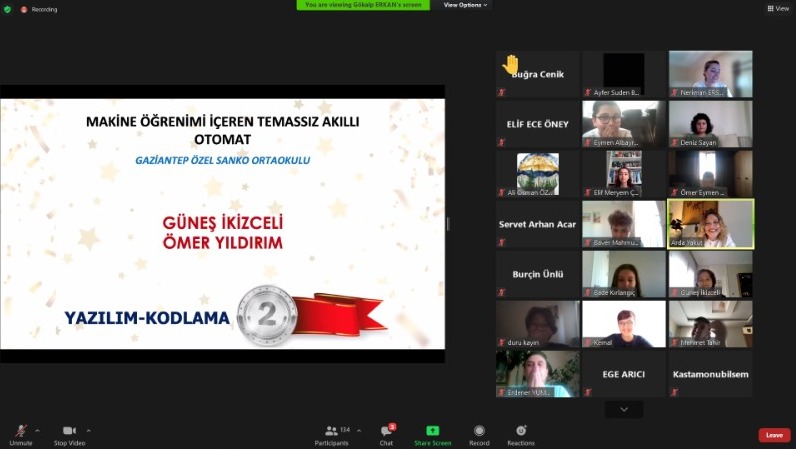Screen dimensions: 796x451
Task: Show next page of gallery participants
Action: click(624, 409)
